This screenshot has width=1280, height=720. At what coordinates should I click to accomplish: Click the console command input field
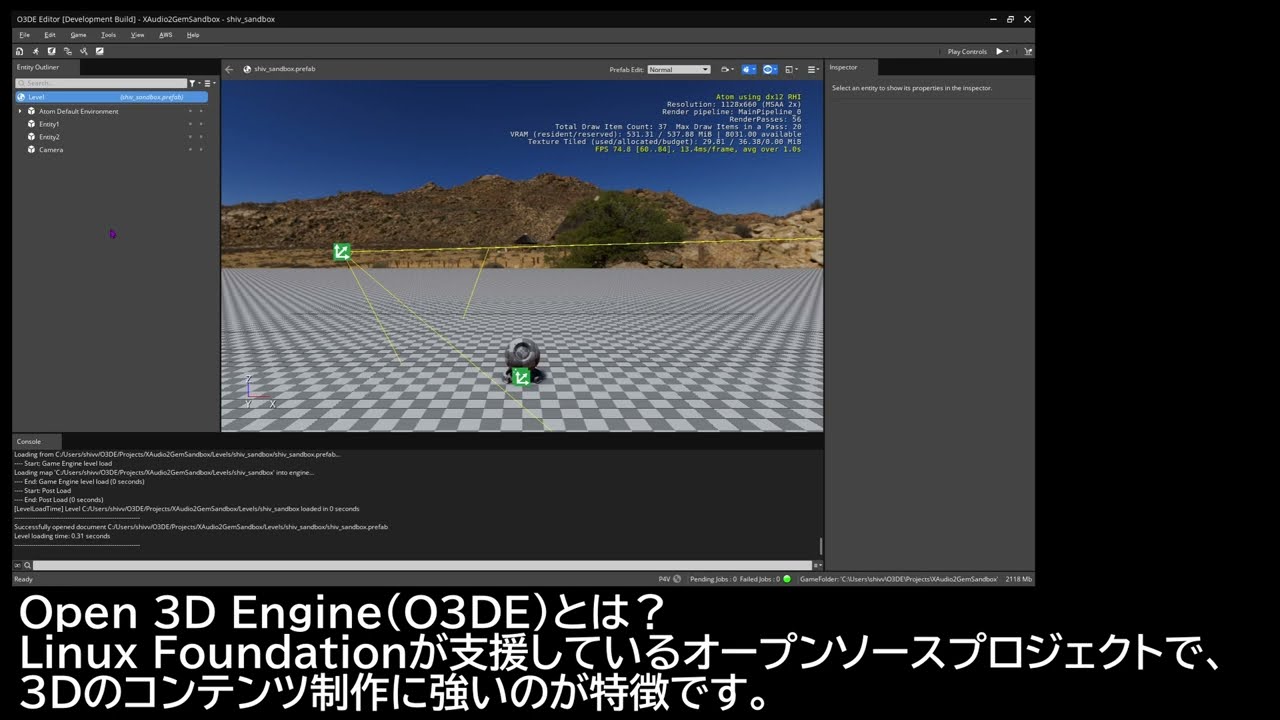[x=423, y=565]
